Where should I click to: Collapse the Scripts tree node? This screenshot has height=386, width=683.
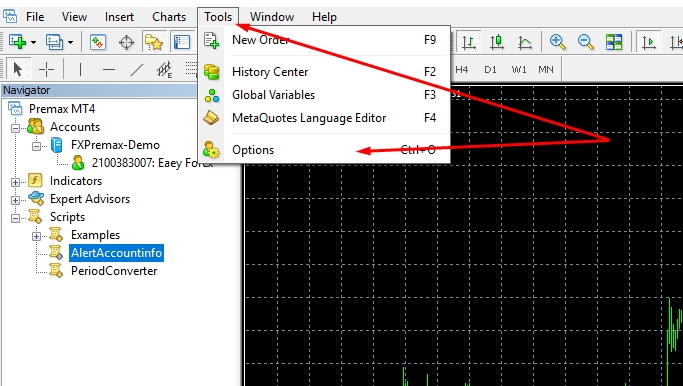click(15, 218)
